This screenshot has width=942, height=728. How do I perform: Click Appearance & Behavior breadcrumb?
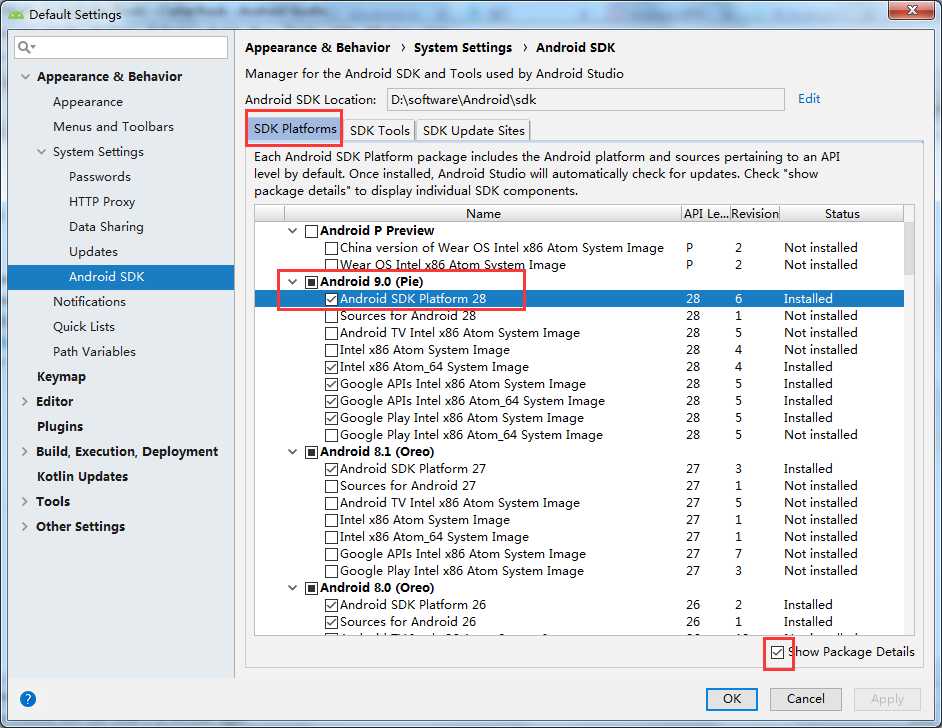tap(317, 47)
